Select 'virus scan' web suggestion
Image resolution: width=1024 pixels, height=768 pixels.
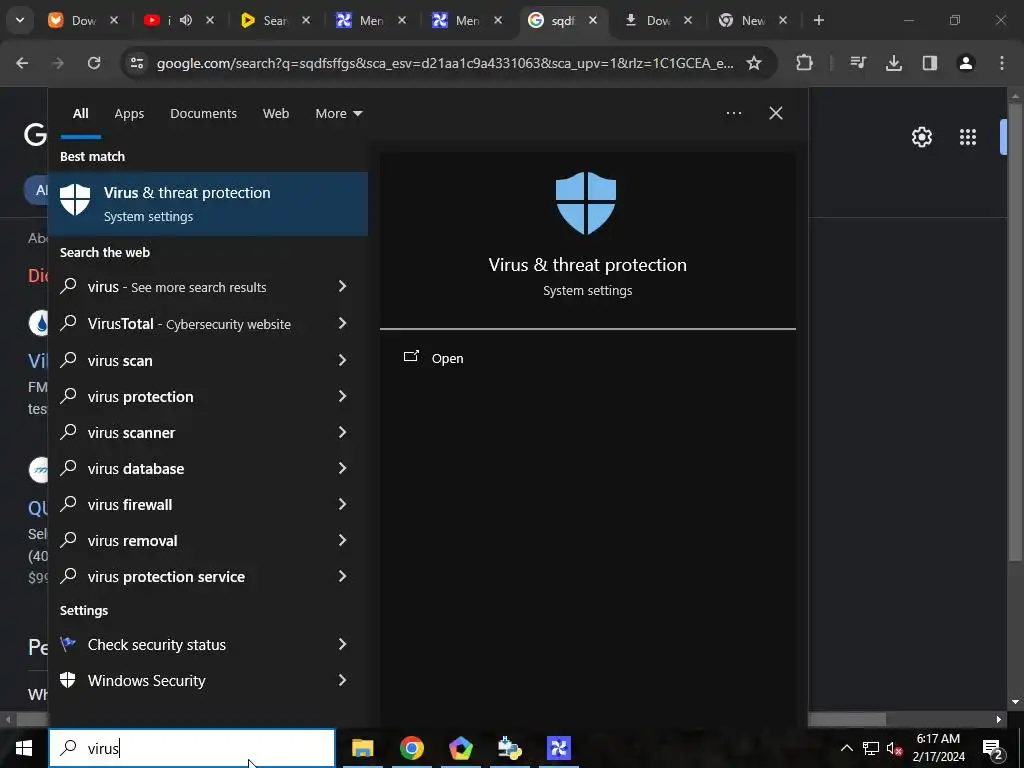120,360
